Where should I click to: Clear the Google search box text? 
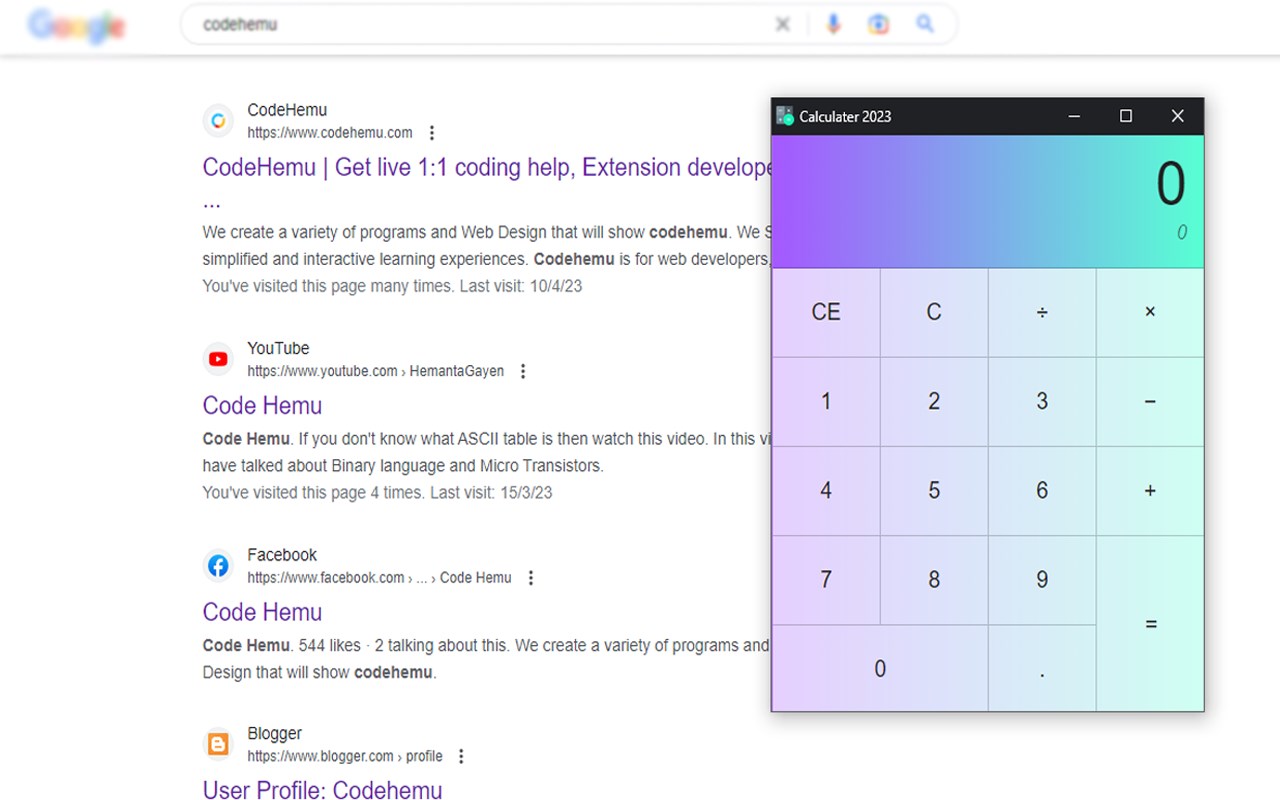point(783,24)
